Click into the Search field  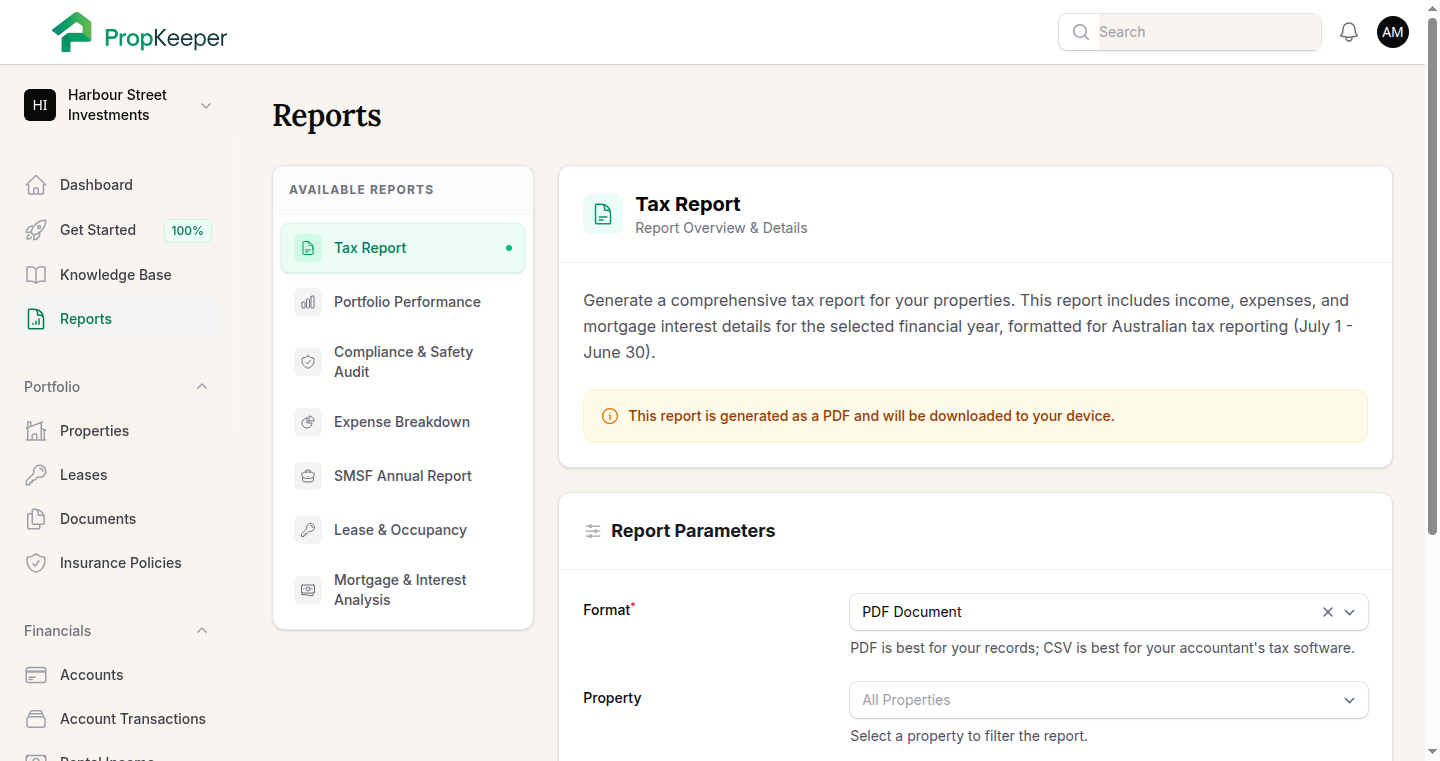point(1208,32)
